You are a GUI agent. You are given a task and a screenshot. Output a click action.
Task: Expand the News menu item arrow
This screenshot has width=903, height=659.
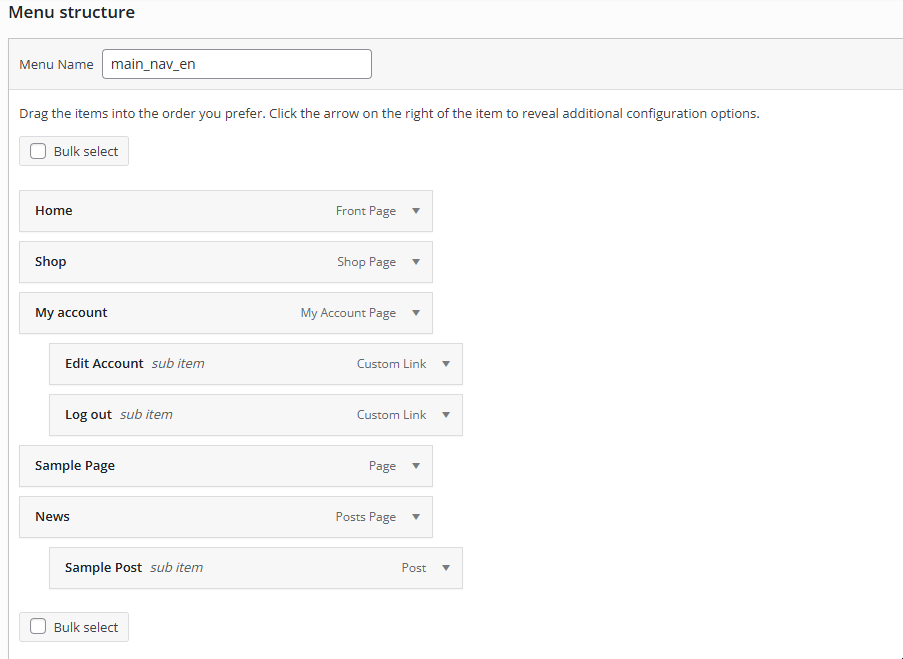point(416,517)
